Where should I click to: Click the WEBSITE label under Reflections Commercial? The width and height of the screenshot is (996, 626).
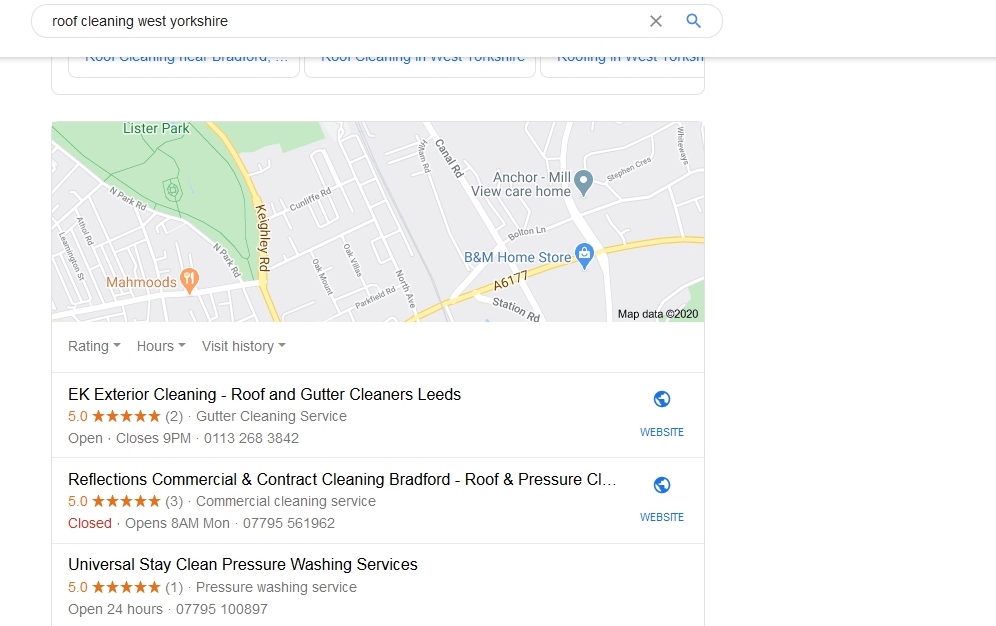[x=662, y=517]
